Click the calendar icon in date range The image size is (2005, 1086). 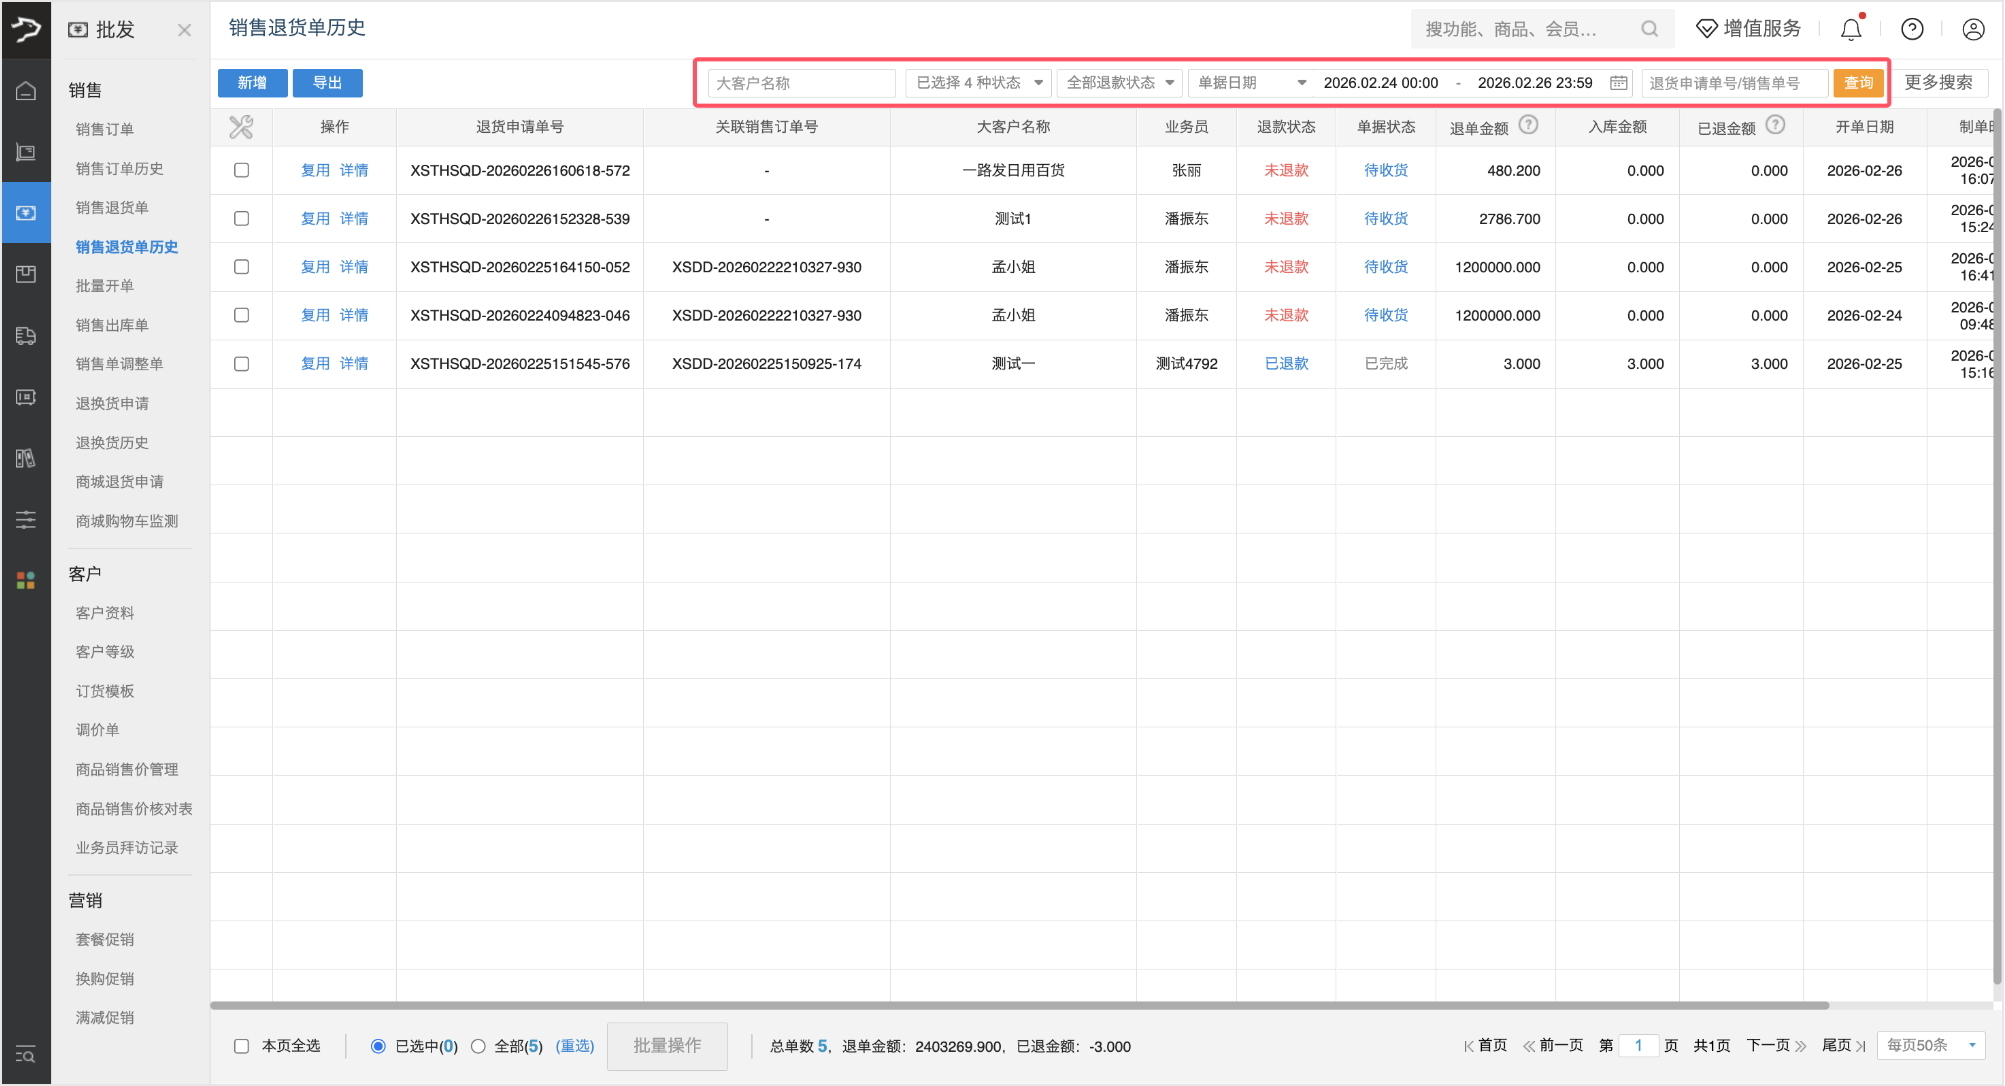tap(1618, 83)
